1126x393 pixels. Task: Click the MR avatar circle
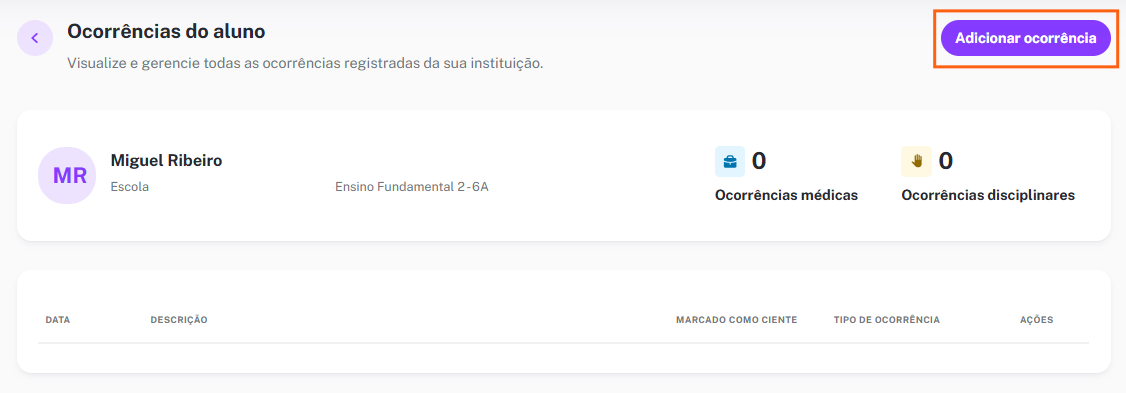pyautogui.click(x=68, y=175)
